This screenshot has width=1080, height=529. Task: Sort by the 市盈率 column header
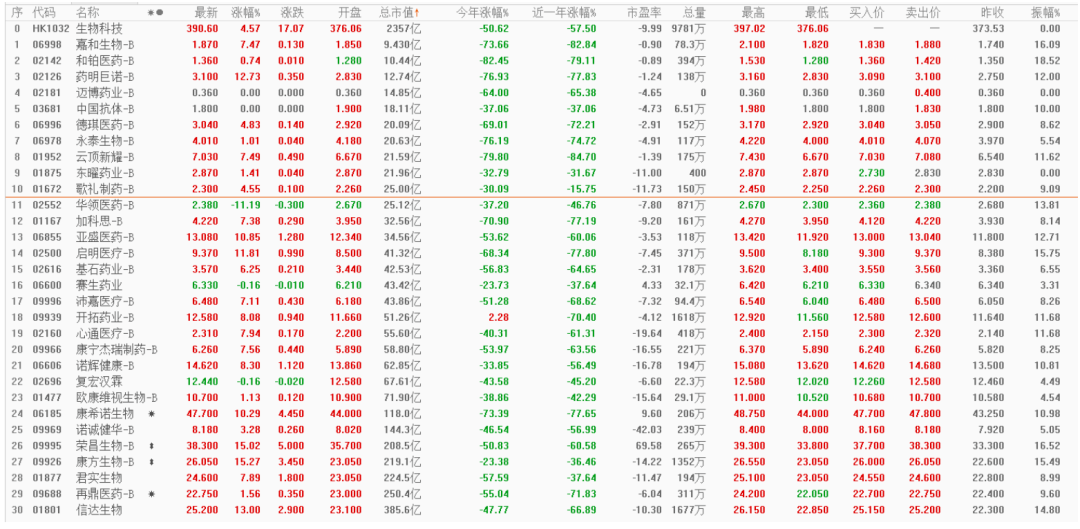tap(645, 12)
